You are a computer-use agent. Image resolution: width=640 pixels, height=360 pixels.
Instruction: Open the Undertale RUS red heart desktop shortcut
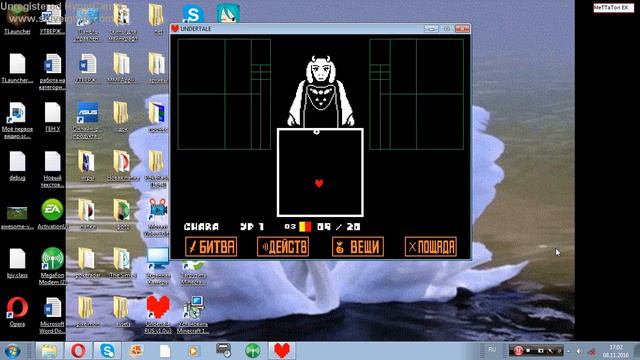[158, 314]
